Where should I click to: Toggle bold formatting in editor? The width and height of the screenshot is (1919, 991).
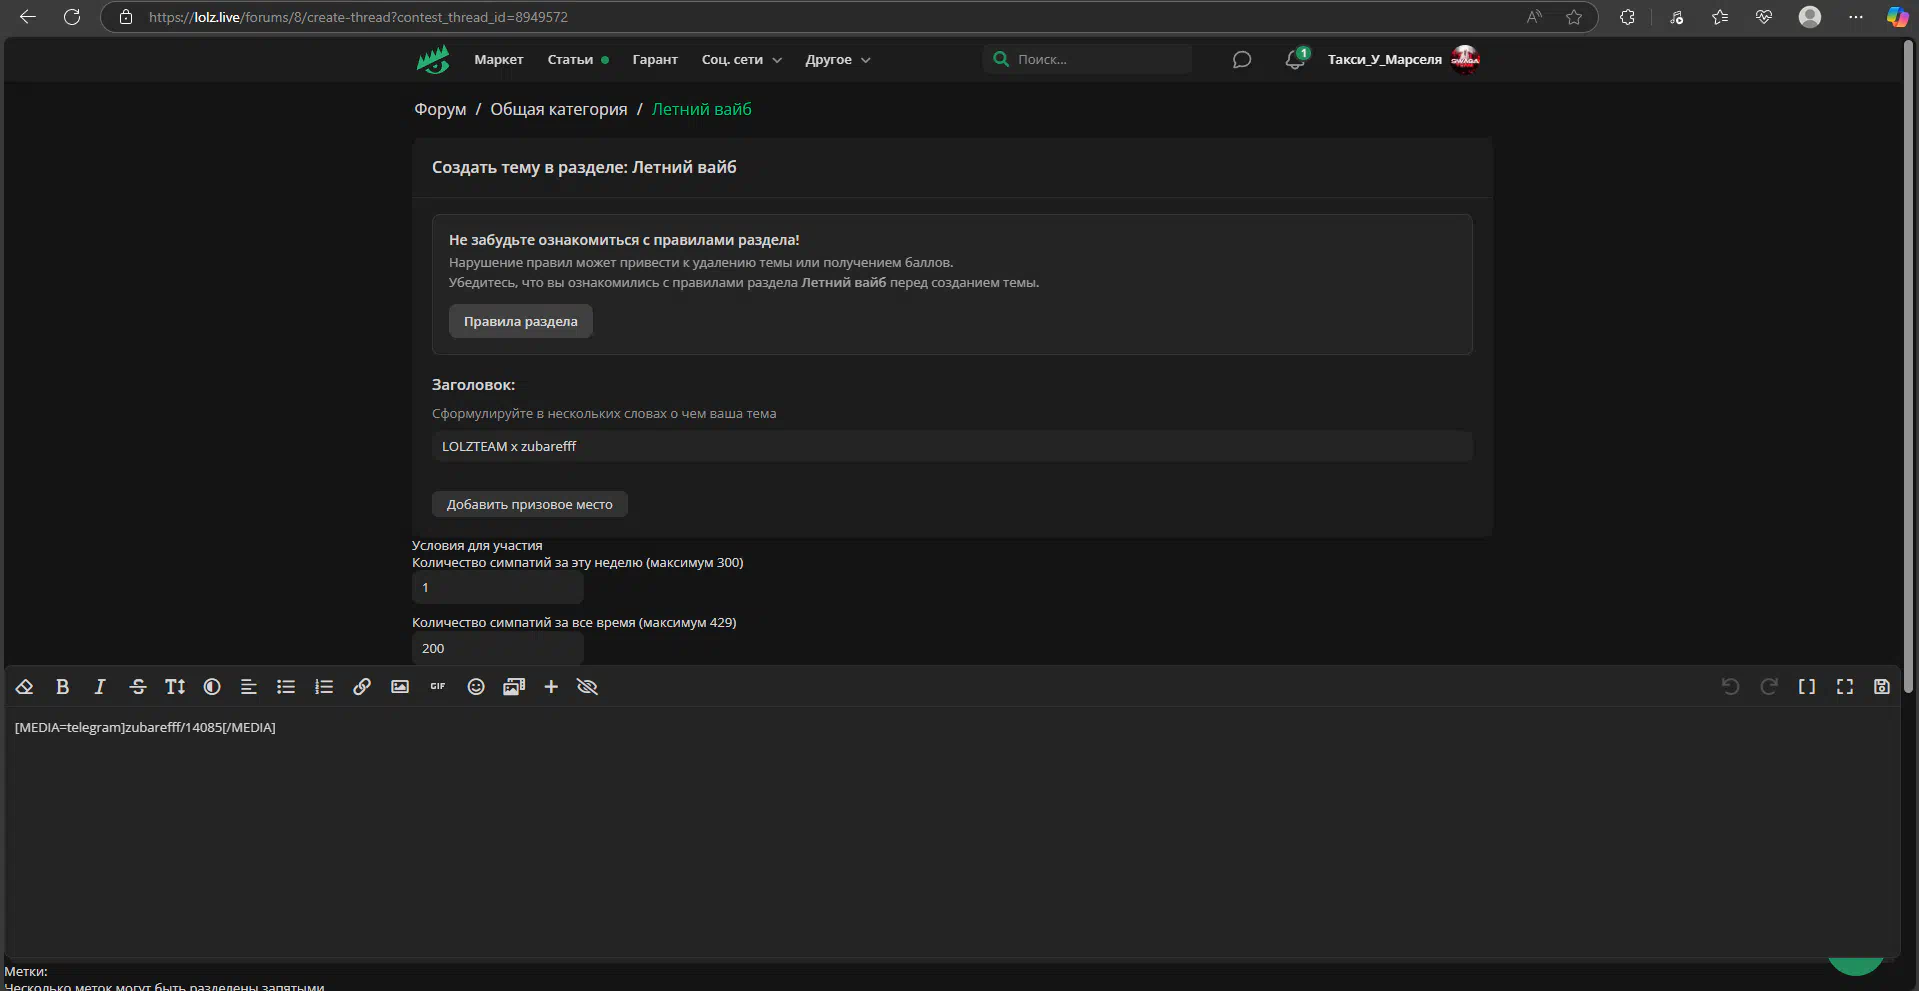tap(63, 687)
